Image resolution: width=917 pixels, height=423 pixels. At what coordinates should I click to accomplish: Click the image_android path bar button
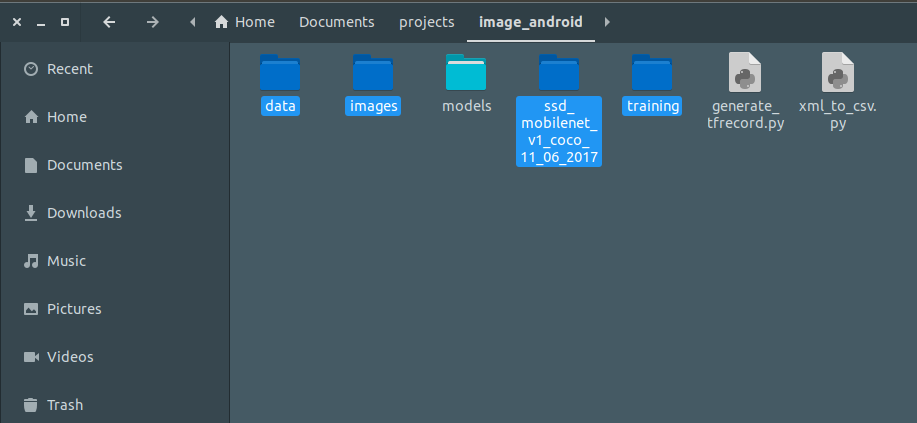click(530, 22)
